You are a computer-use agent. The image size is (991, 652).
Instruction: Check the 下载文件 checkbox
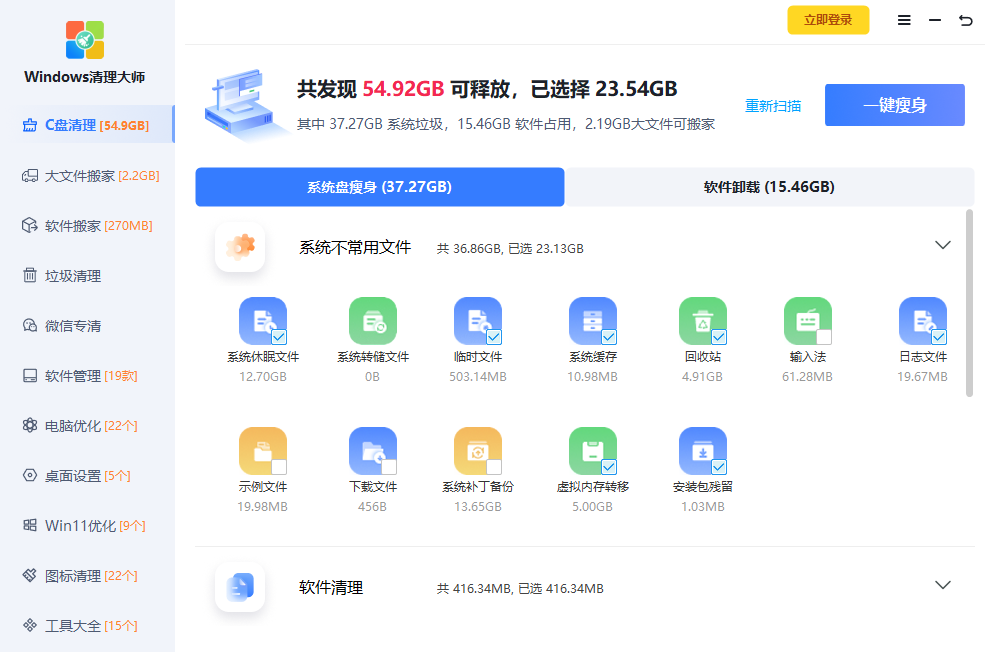coord(389,467)
